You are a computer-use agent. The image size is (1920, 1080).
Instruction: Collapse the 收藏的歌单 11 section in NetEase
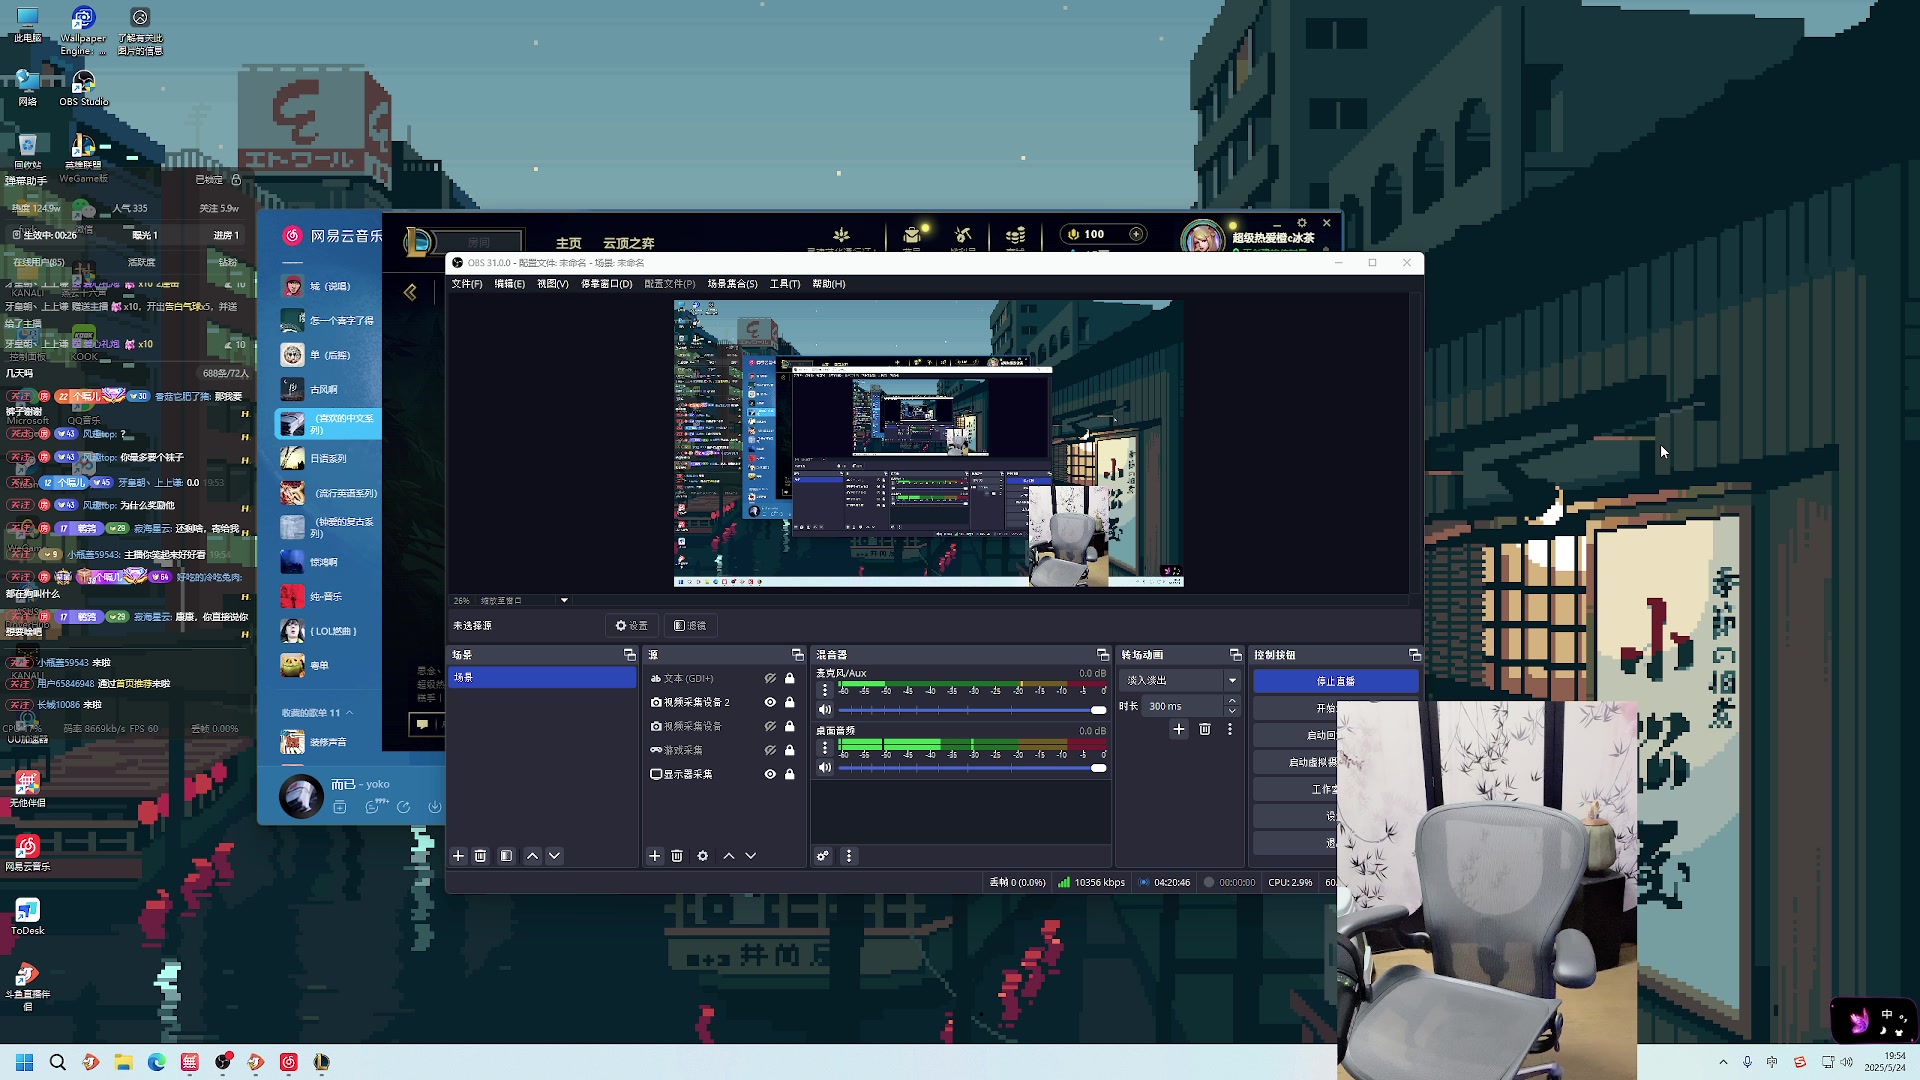pos(350,713)
